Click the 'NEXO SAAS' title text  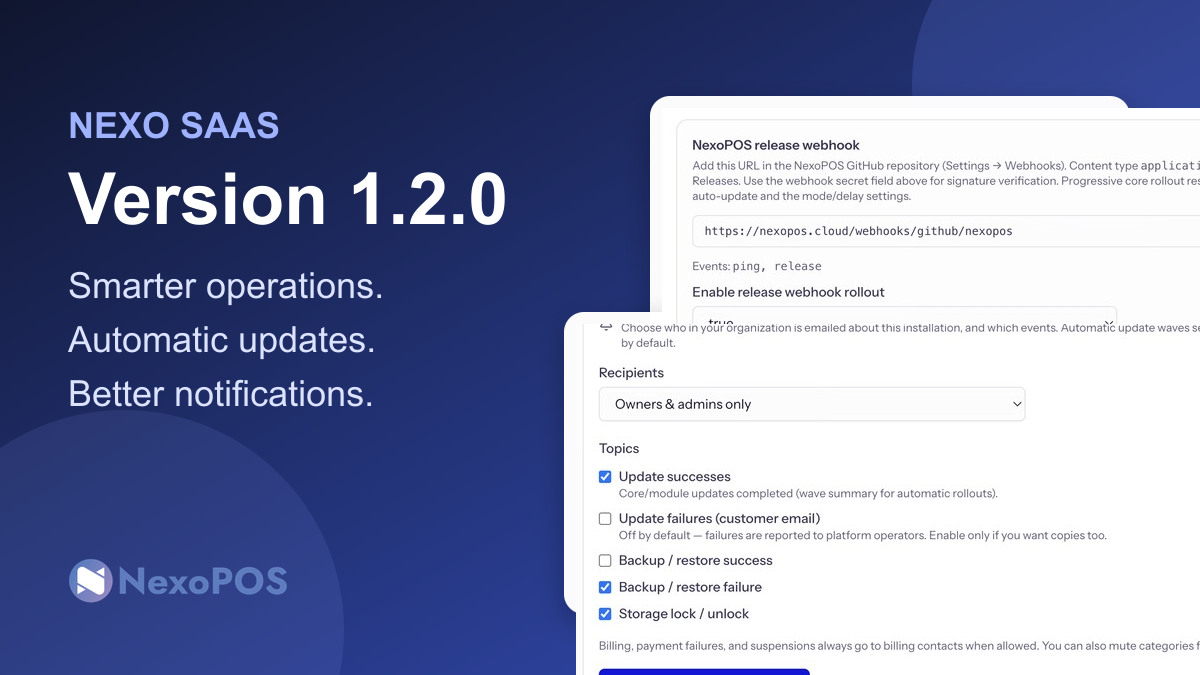point(174,126)
